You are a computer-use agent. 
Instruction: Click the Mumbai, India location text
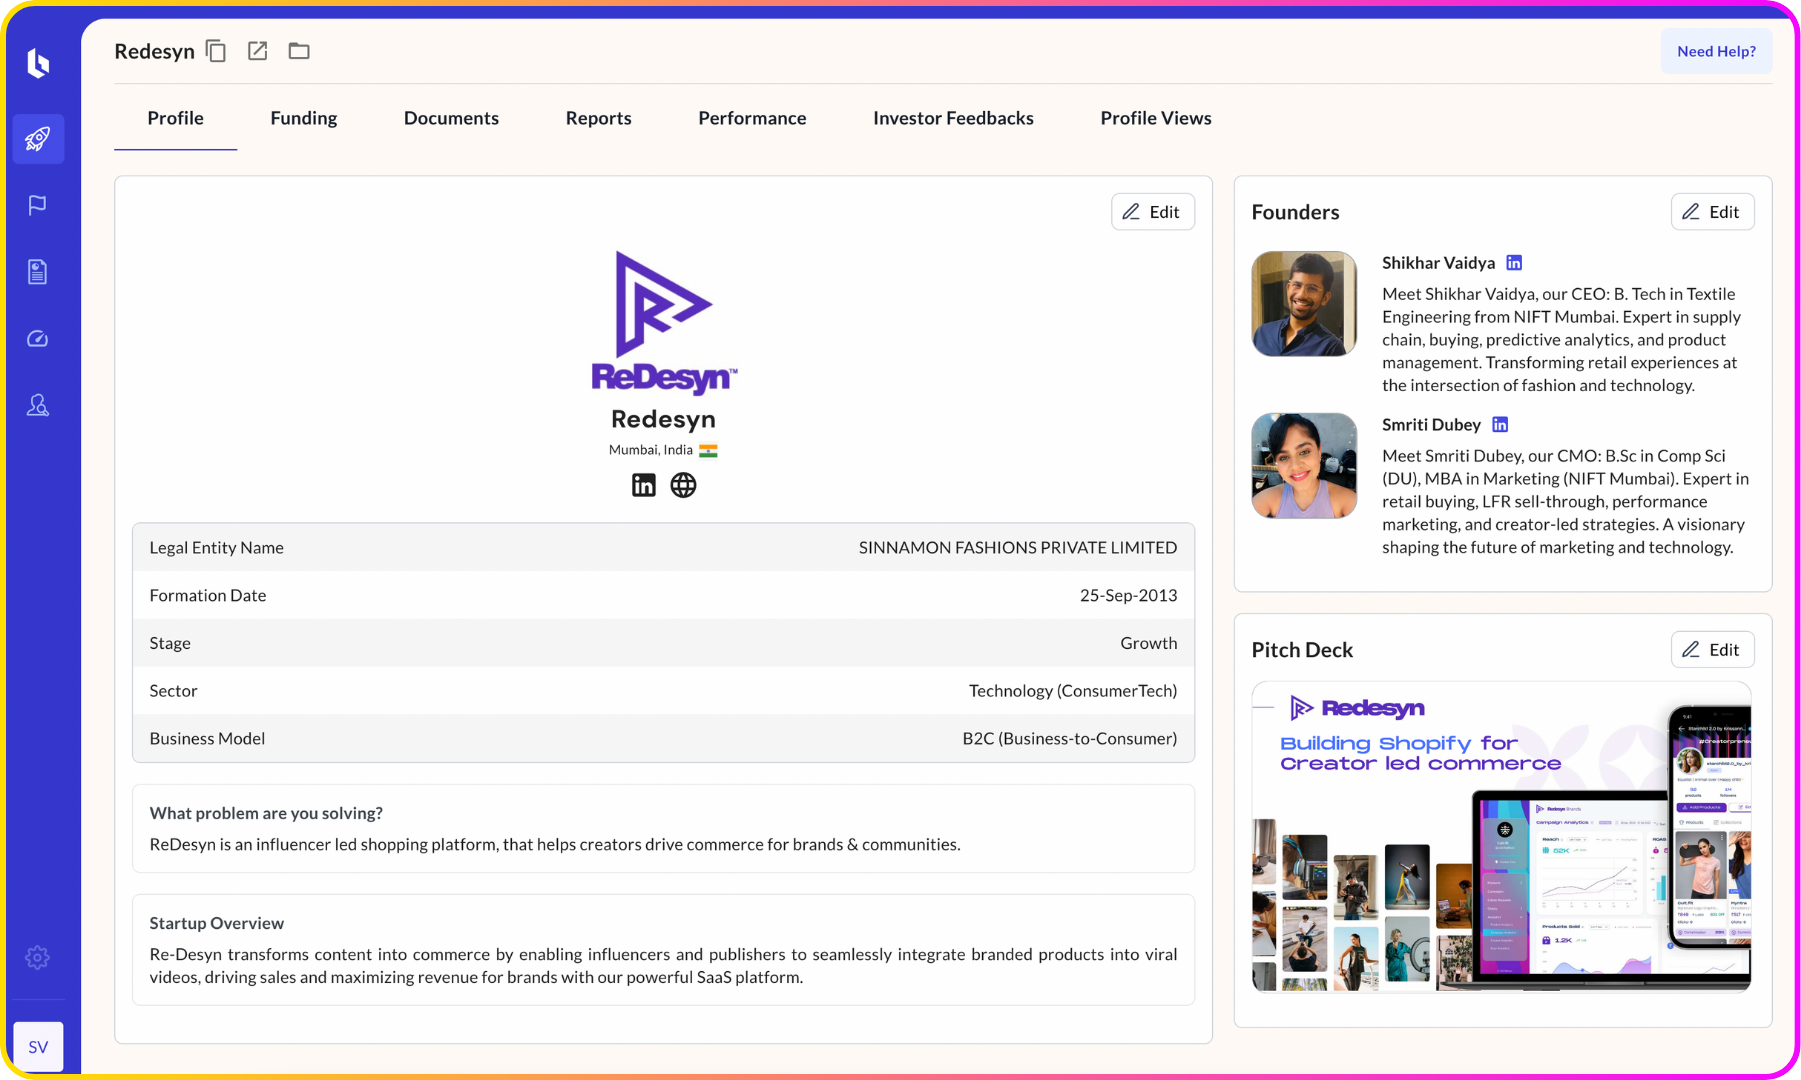(x=651, y=450)
